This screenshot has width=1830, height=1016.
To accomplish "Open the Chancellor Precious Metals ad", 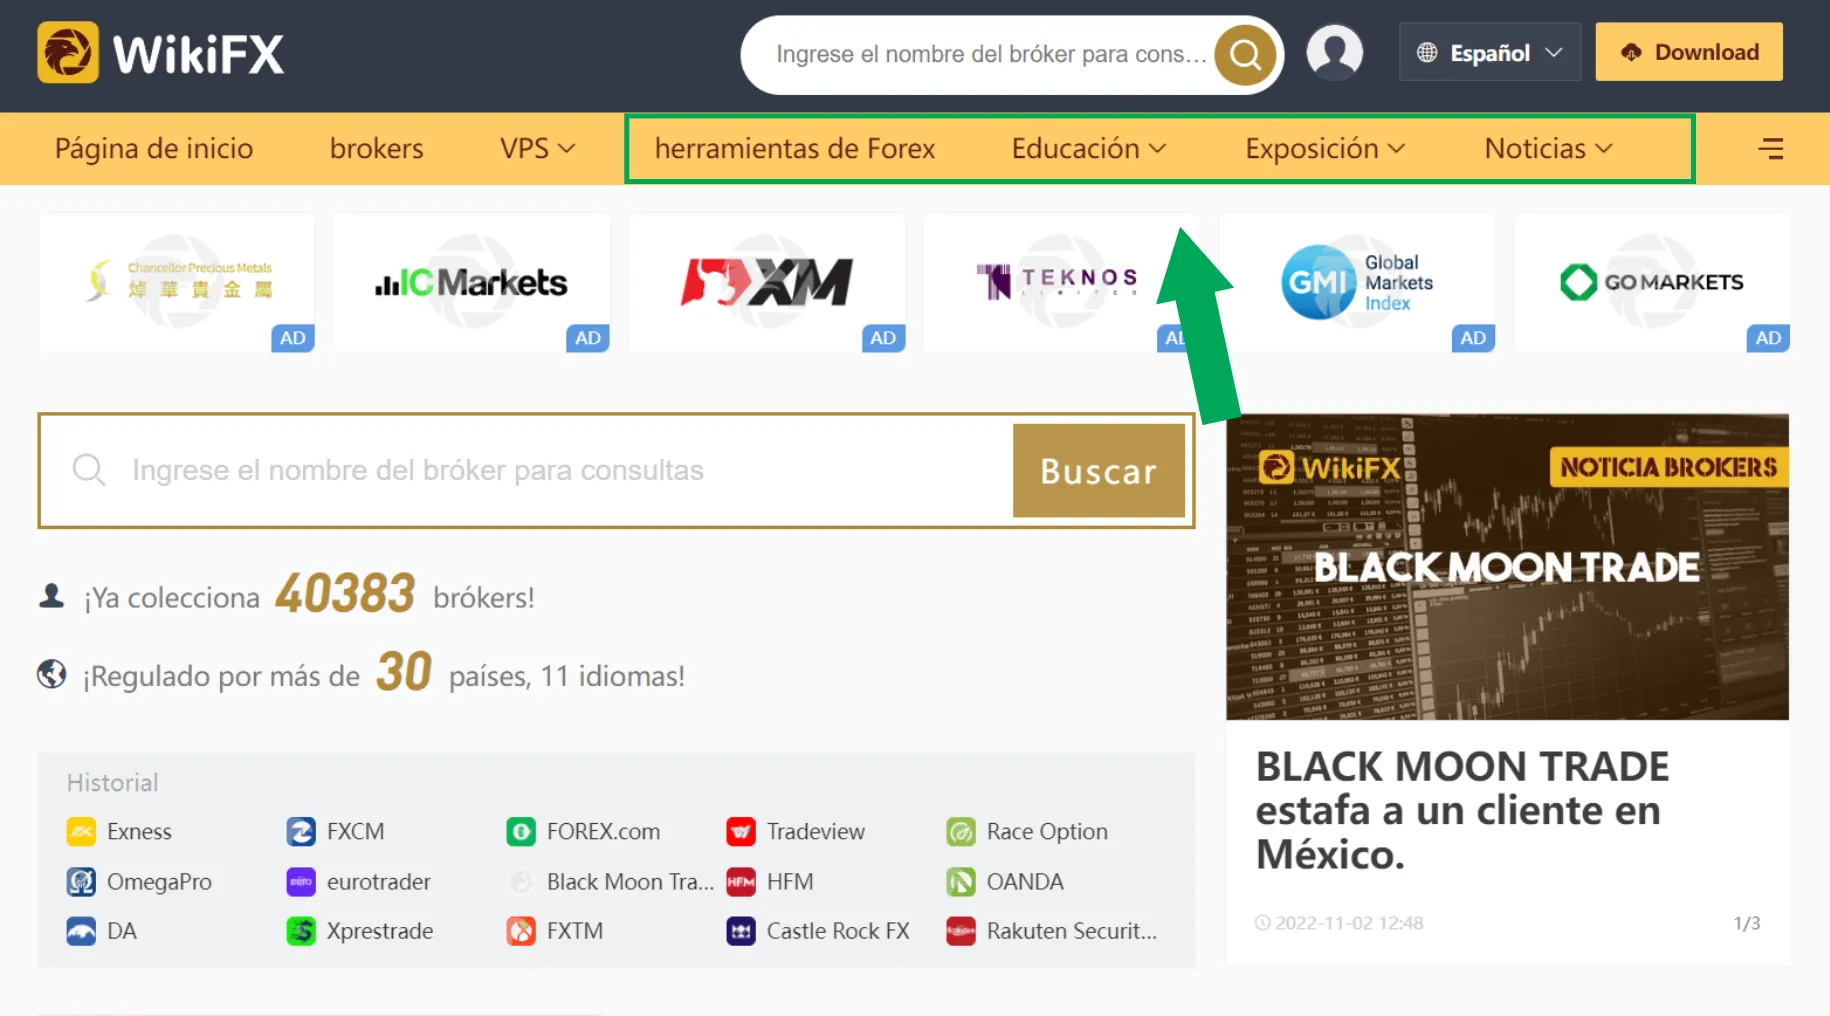I will [x=177, y=283].
